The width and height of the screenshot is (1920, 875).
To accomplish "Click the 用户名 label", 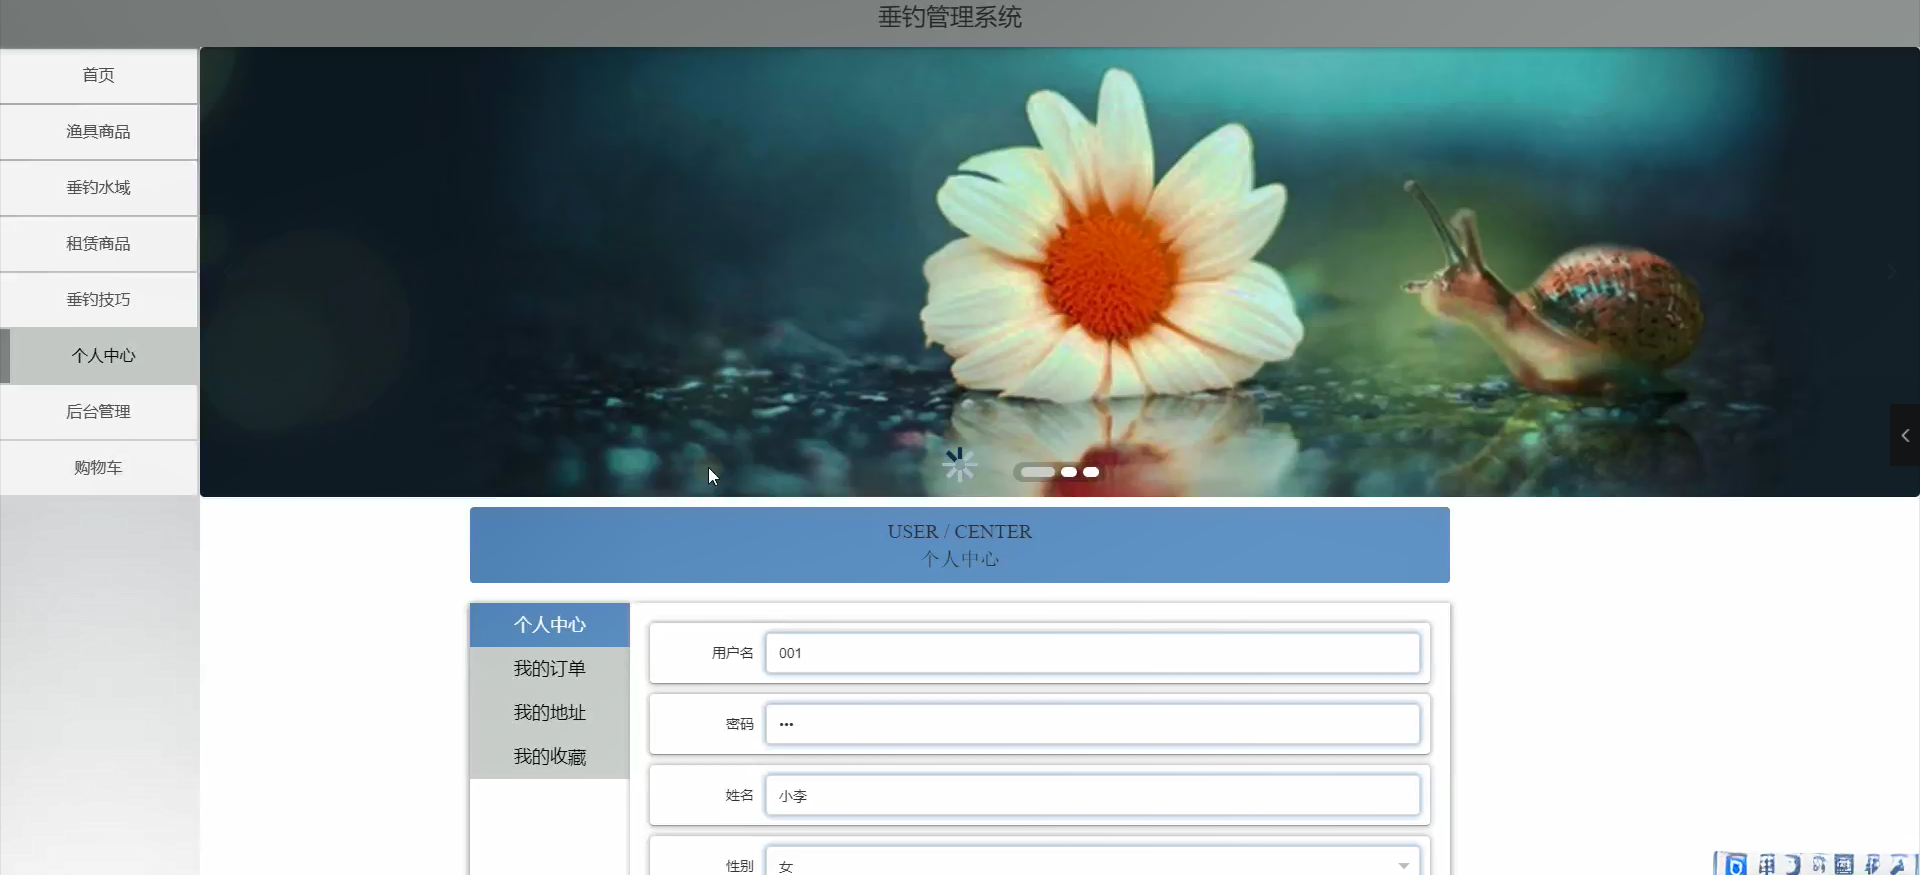I will (x=733, y=653).
